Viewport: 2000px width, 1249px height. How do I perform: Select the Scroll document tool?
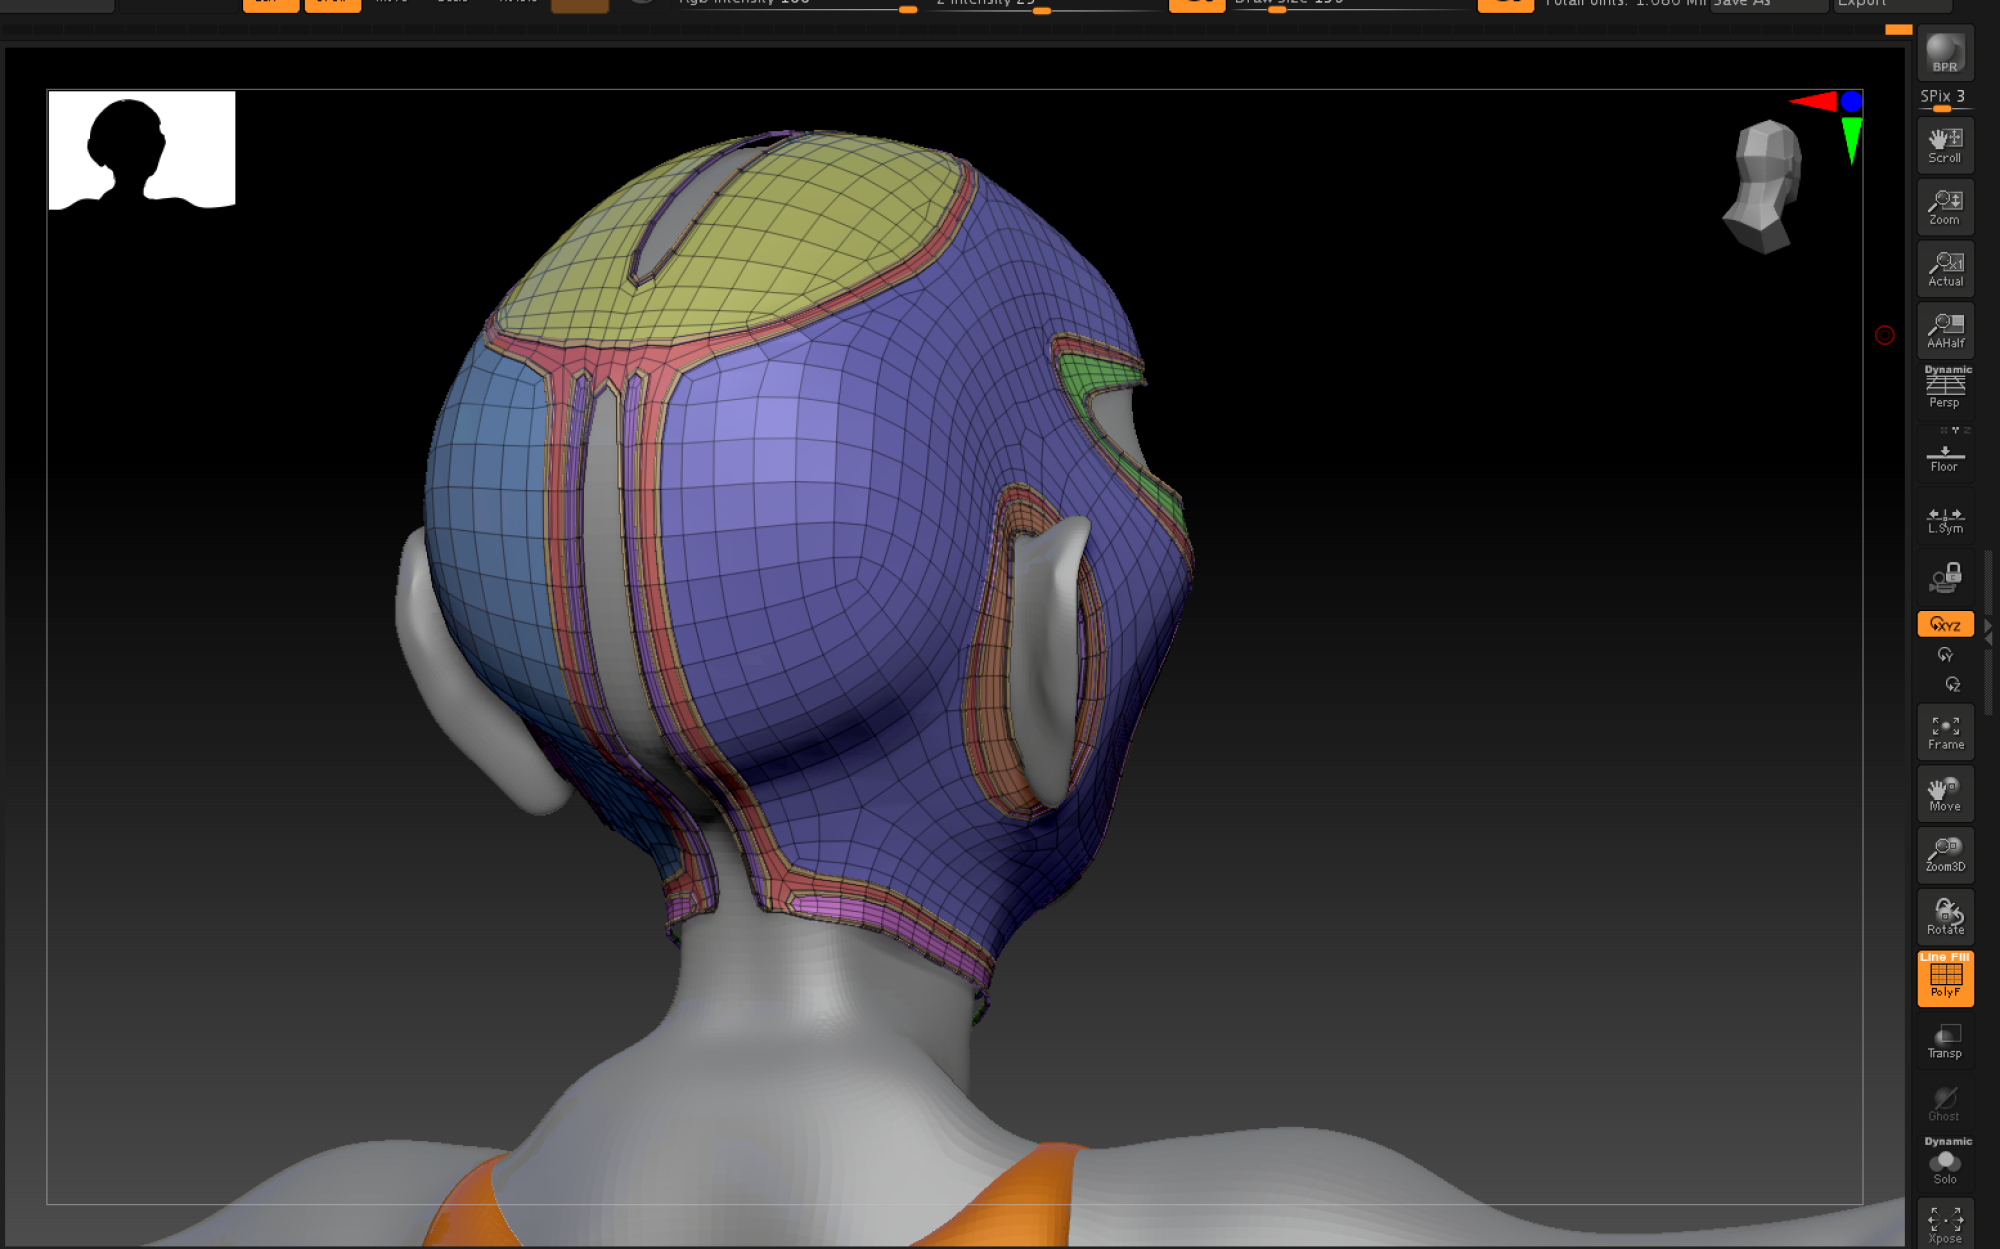pyautogui.click(x=1945, y=146)
